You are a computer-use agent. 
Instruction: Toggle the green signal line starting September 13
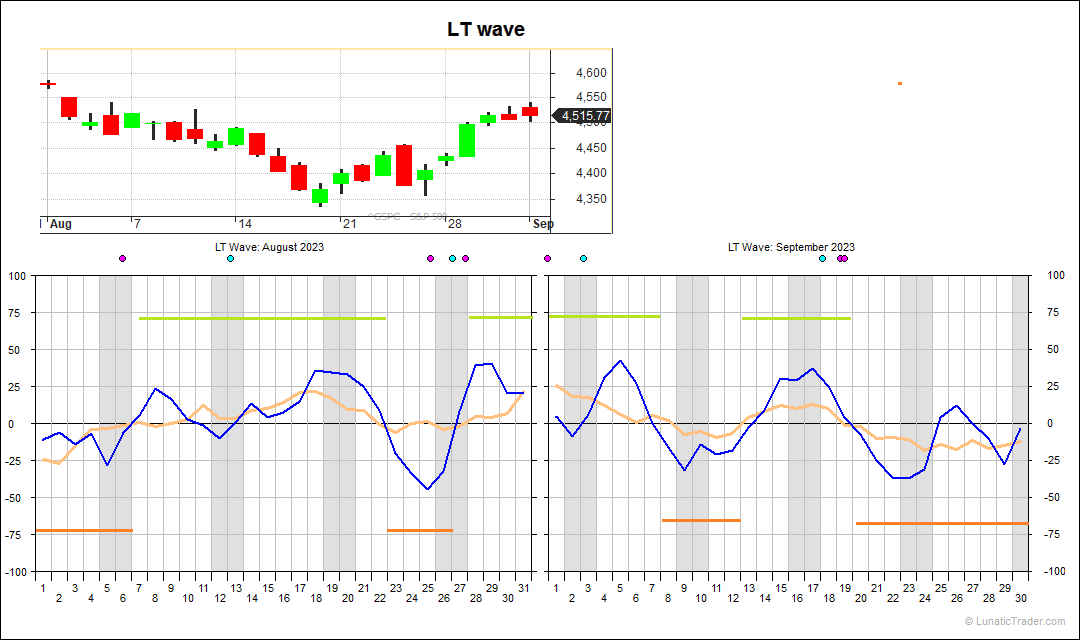(797, 318)
